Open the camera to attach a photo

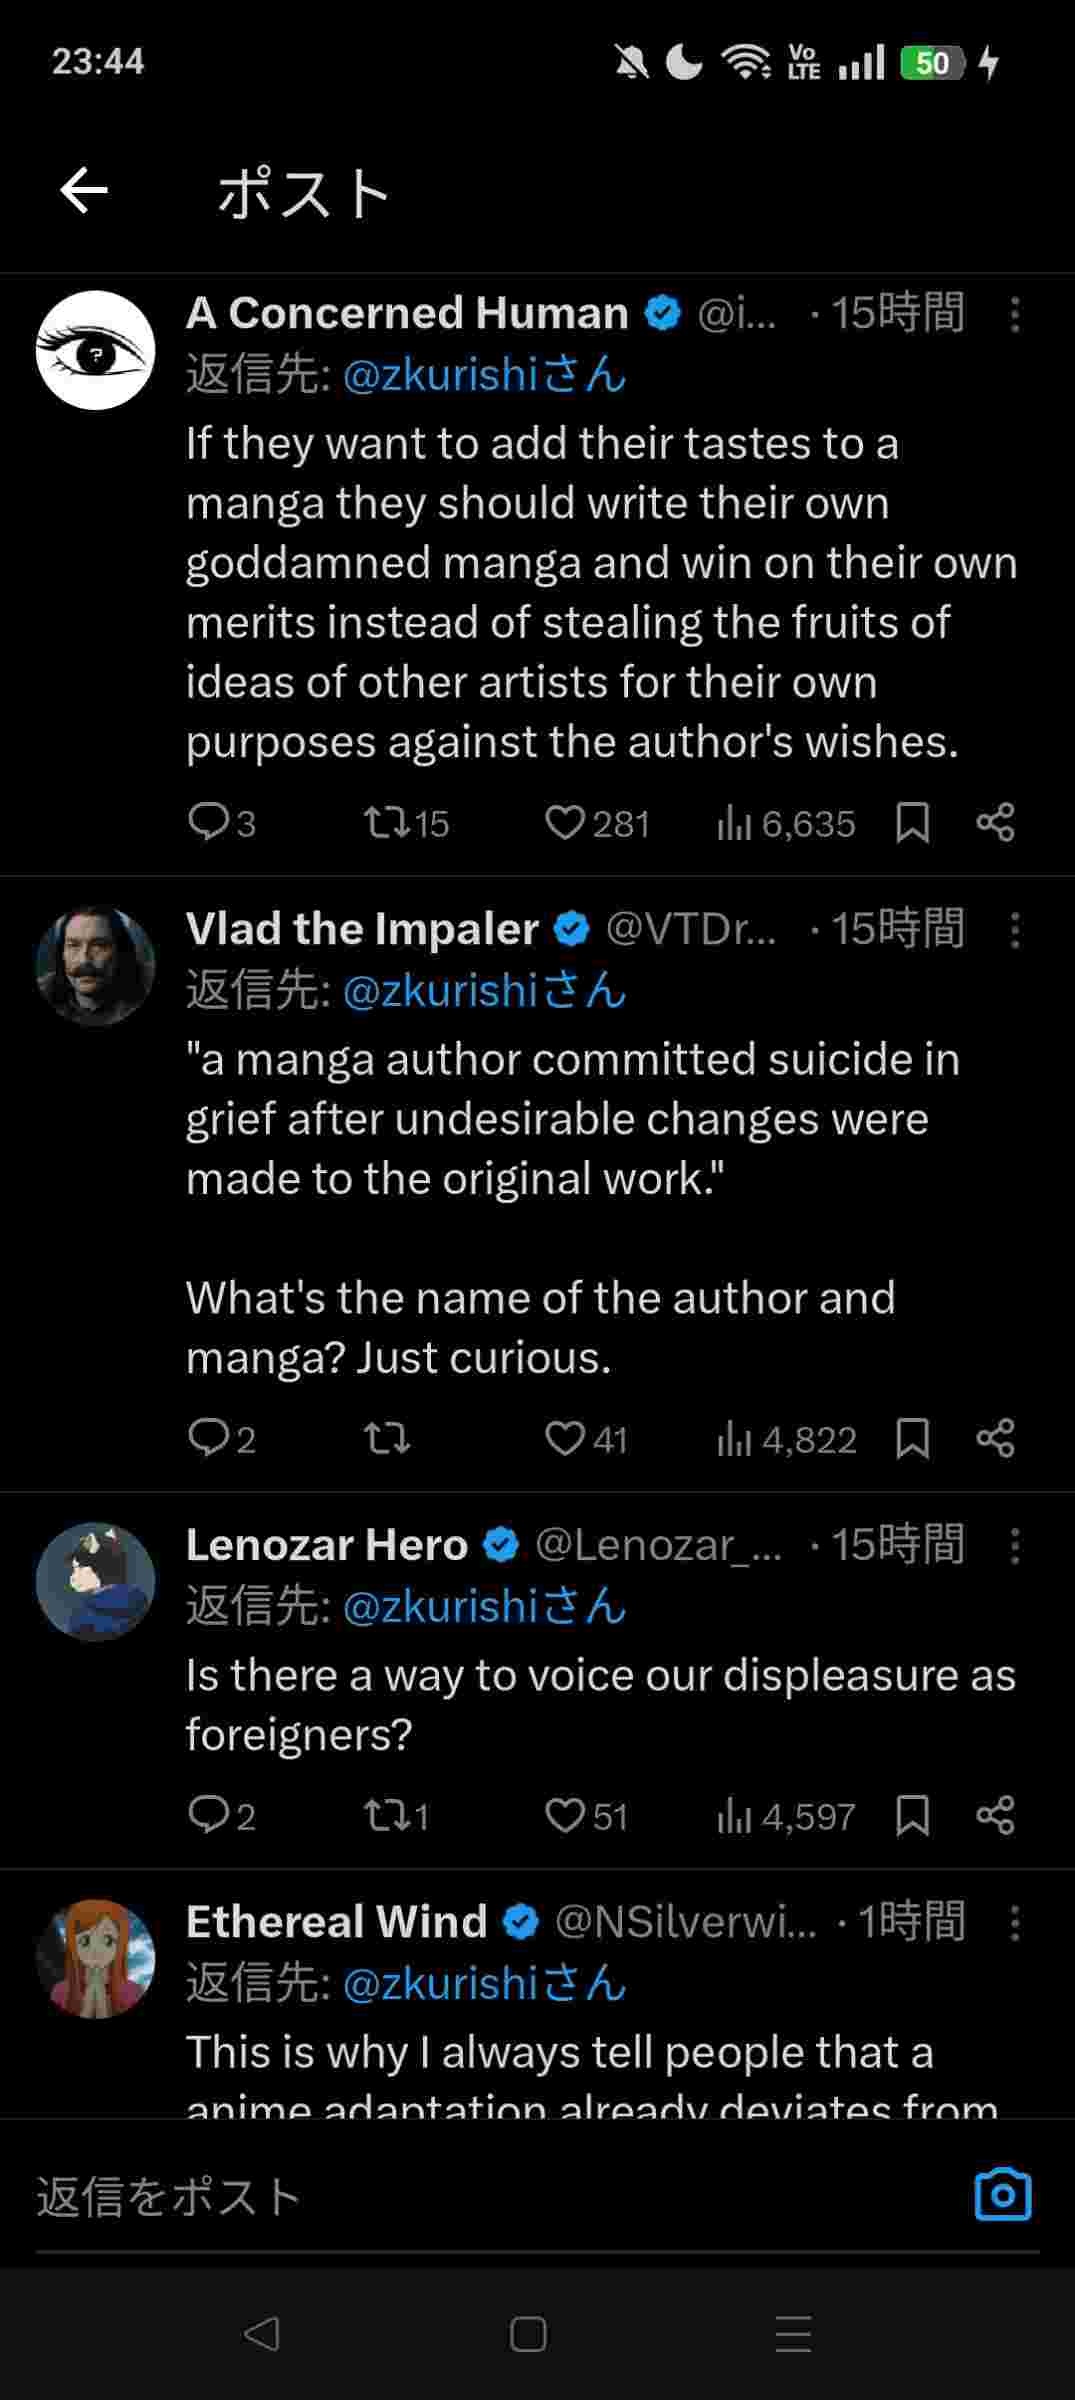[1002, 2195]
